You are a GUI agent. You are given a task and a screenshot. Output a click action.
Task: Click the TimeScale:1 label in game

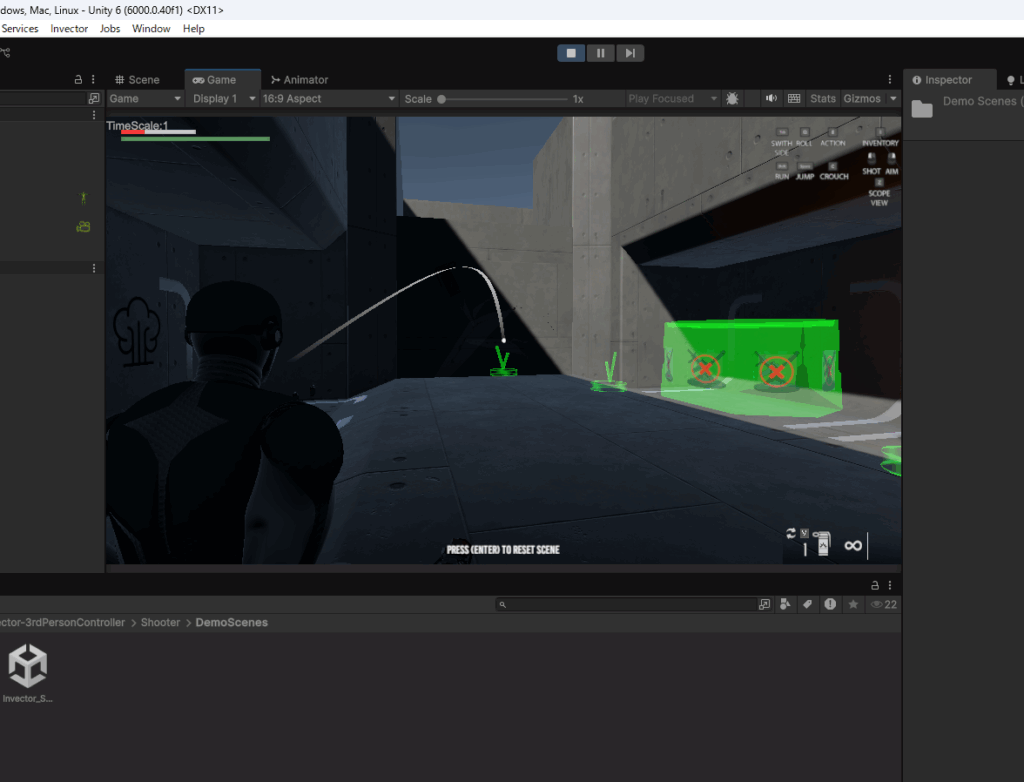pyautogui.click(x=137, y=125)
